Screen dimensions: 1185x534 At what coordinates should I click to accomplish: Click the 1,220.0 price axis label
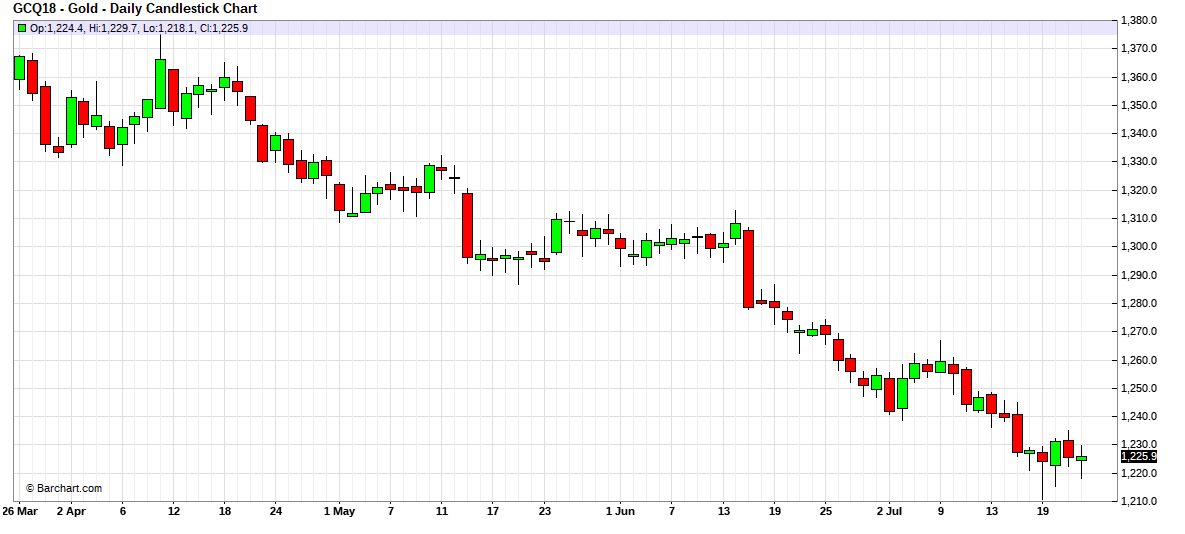pos(1140,474)
